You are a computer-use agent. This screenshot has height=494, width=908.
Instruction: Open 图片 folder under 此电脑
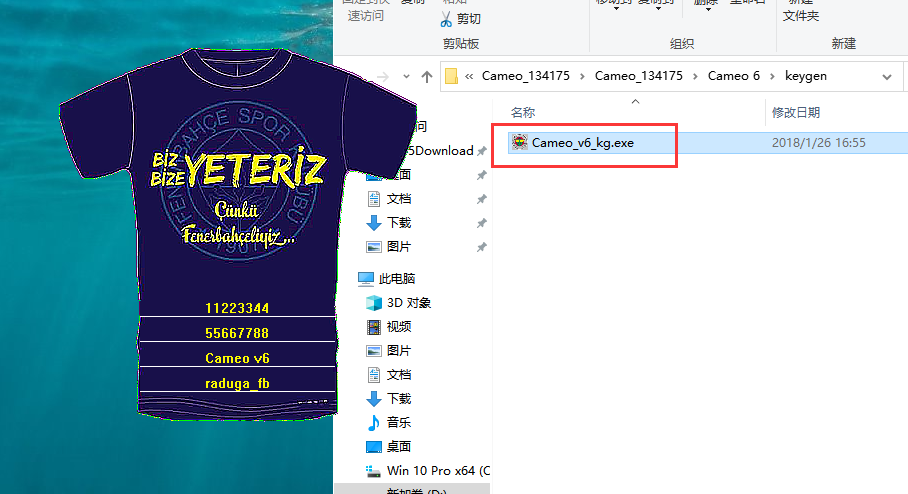click(x=398, y=350)
